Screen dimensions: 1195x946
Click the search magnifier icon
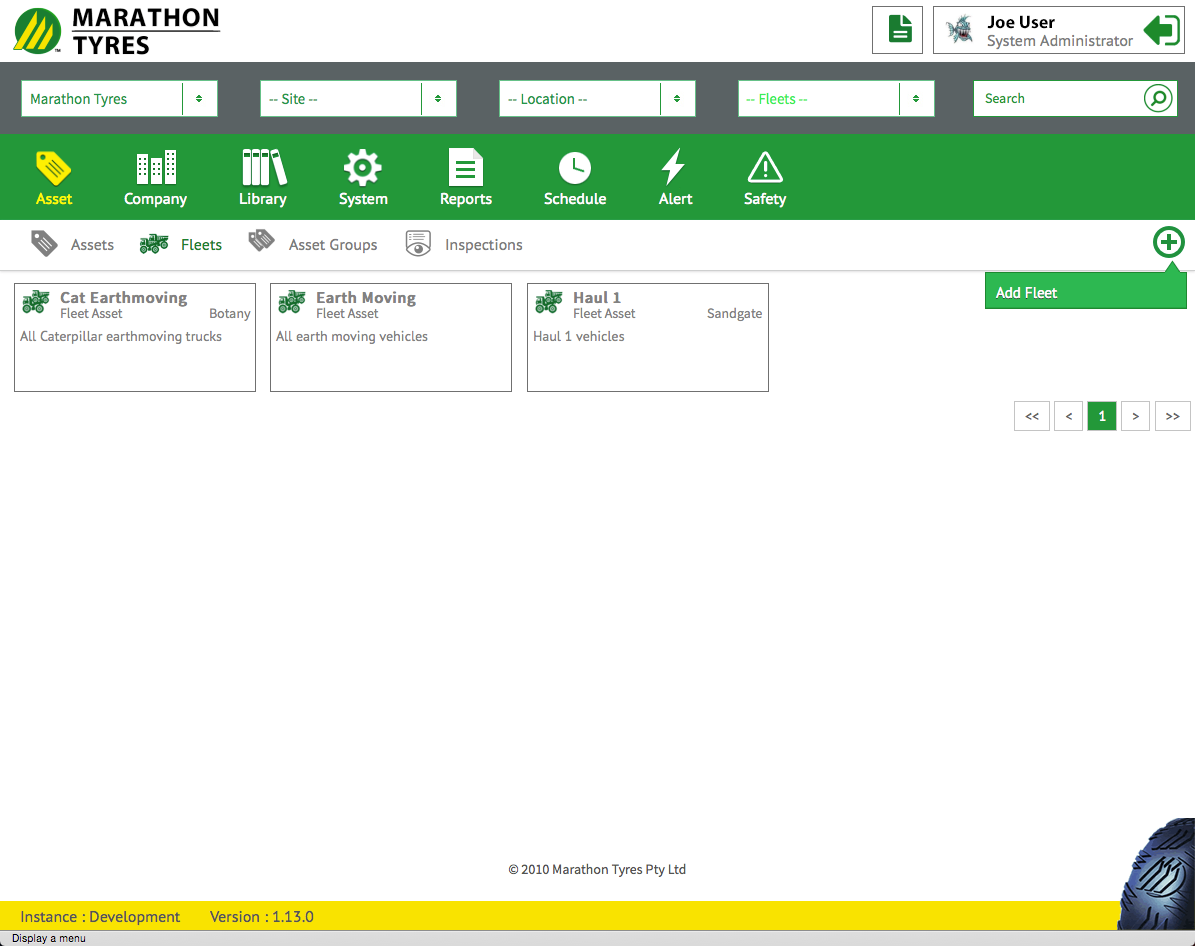1157,99
